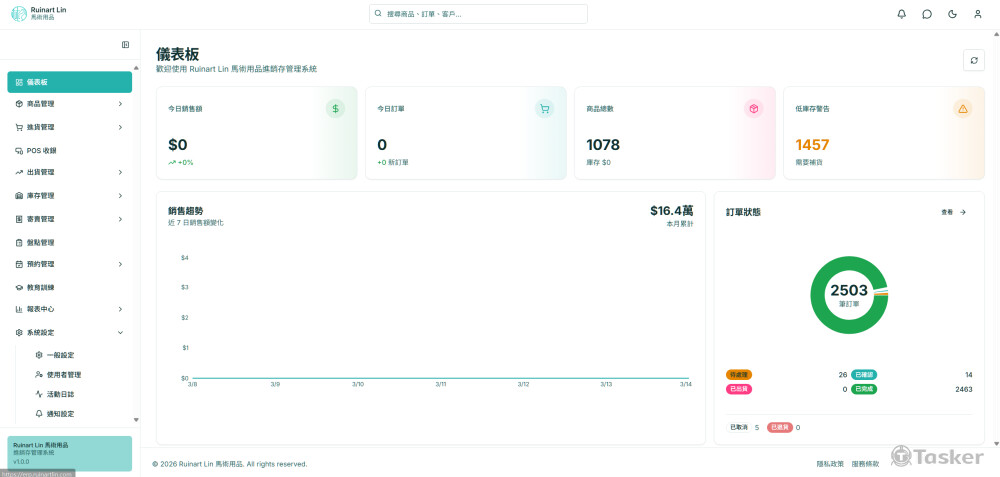
Task: Click the dashboard refresh button
Action: tap(973, 60)
